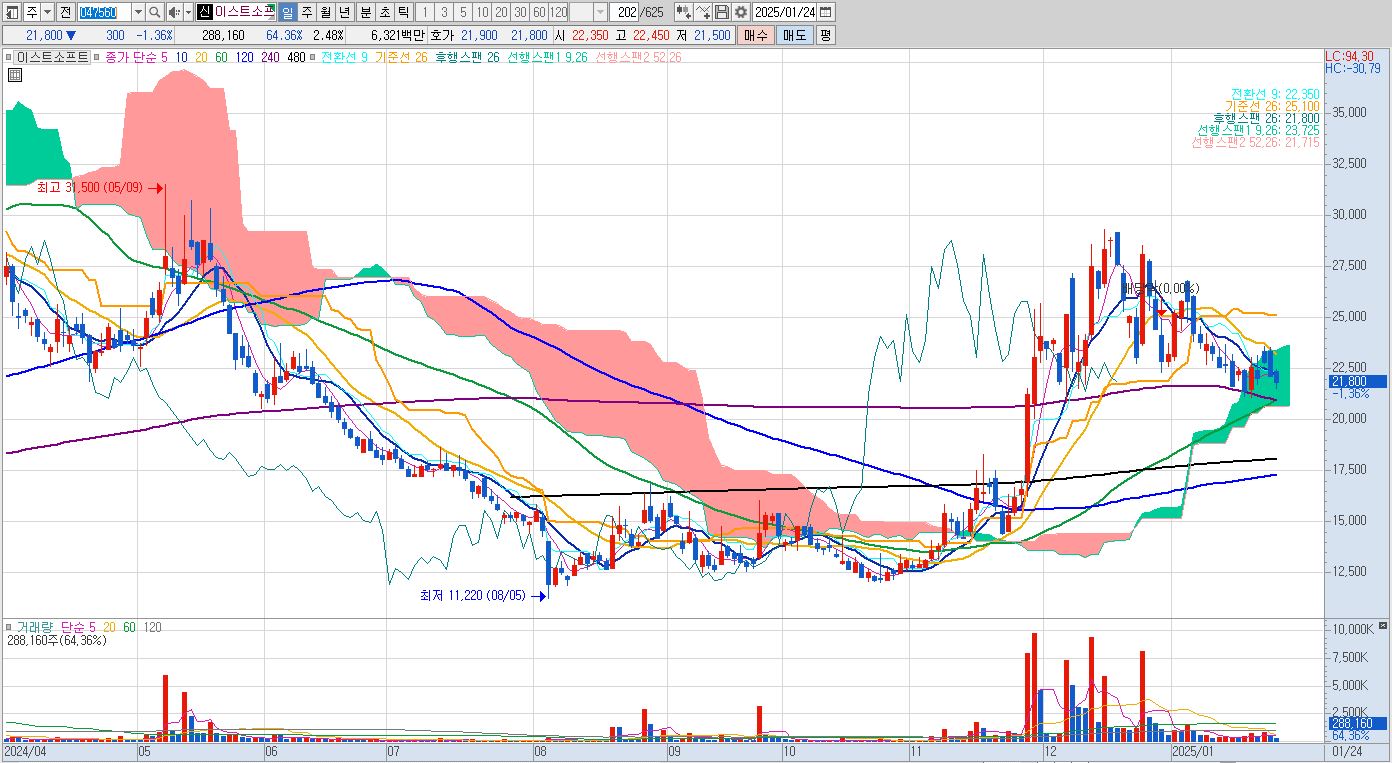Choose the 120 interval preset
Viewport: 1392px width, 763px height.
click(x=558, y=12)
